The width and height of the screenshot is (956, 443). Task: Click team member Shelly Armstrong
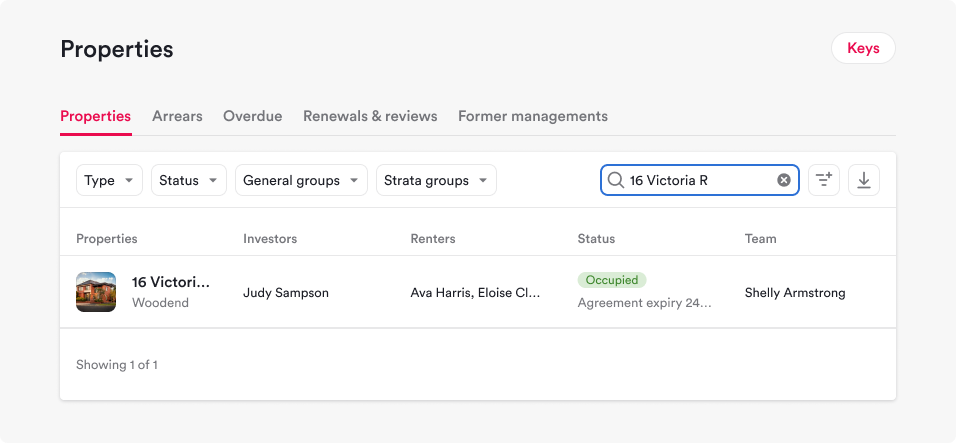[795, 293]
